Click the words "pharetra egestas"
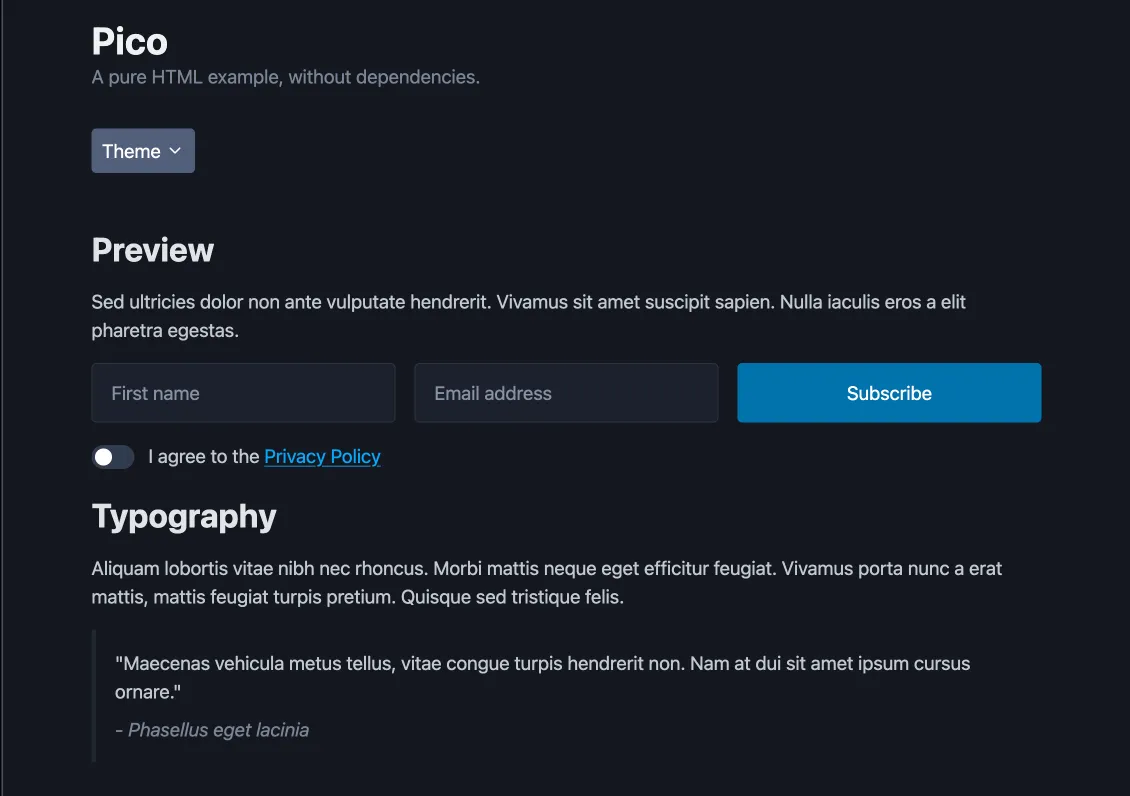The image size is (1130, 796). pyautogui.click(x=165, y=331)
